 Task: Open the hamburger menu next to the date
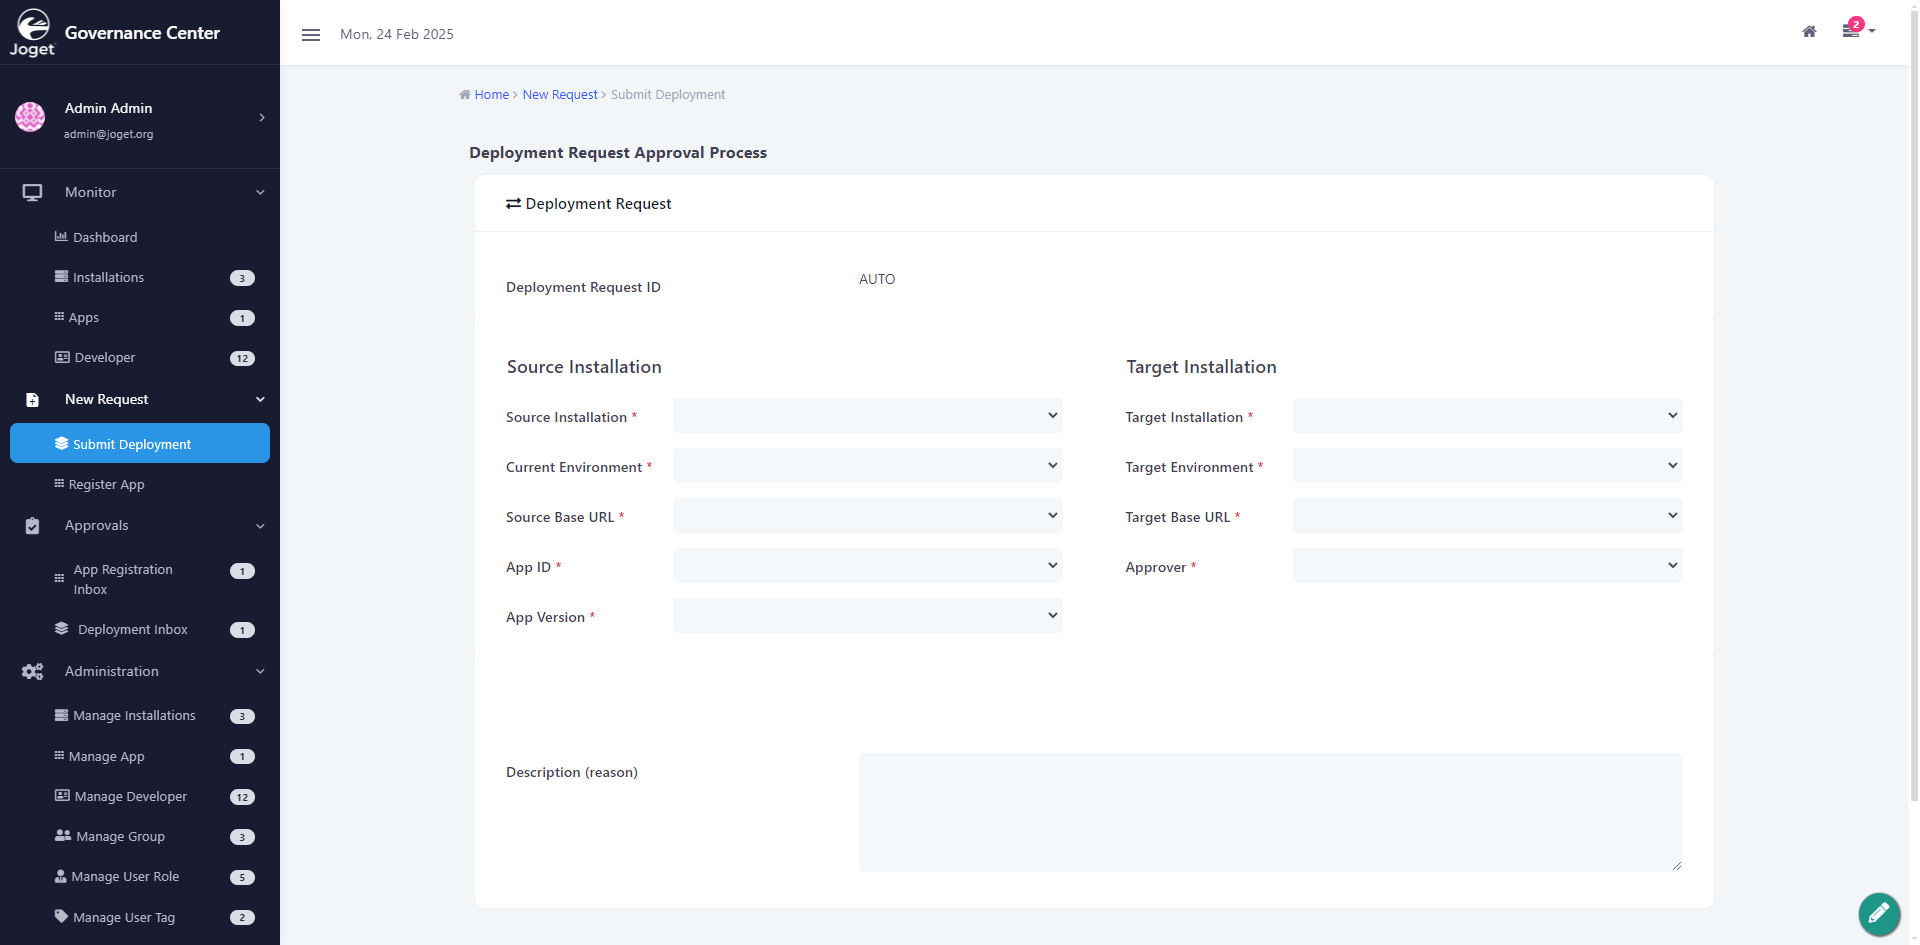(x=310, y=34)
